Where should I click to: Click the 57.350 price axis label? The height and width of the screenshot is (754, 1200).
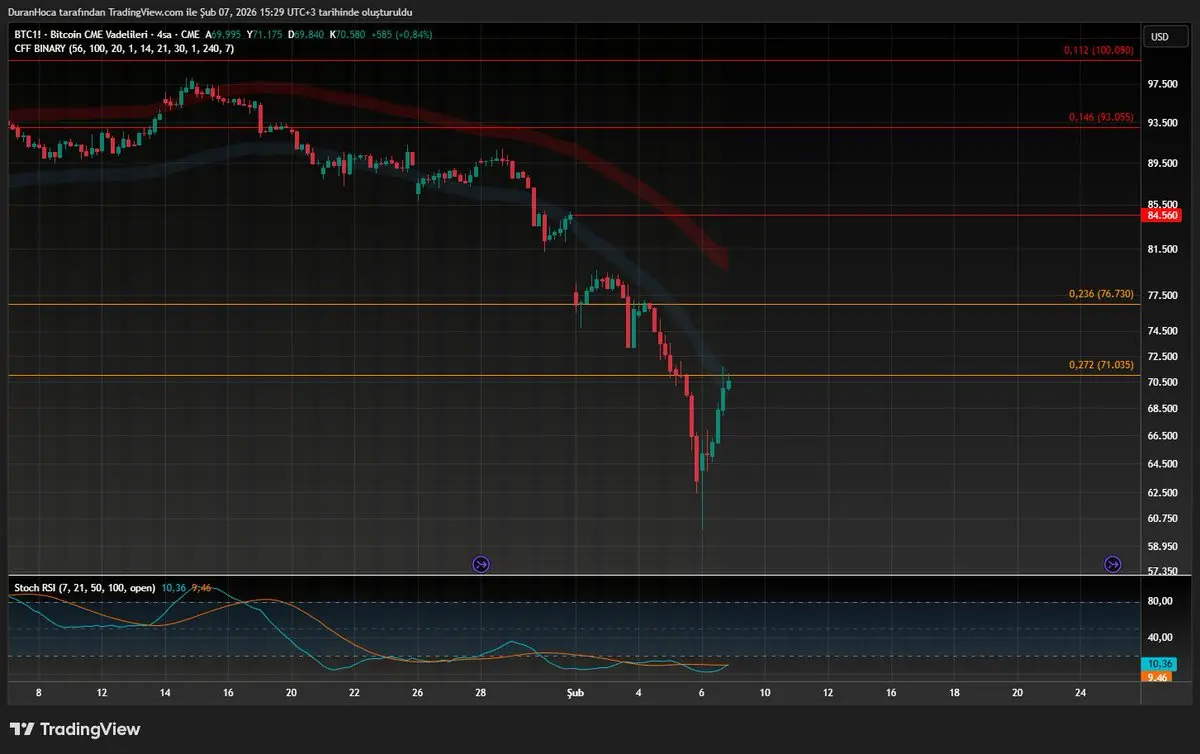coord(1162,571)
